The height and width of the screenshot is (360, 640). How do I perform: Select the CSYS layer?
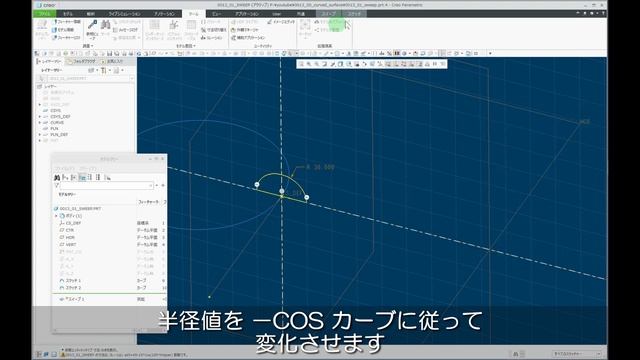coord(56,111)
